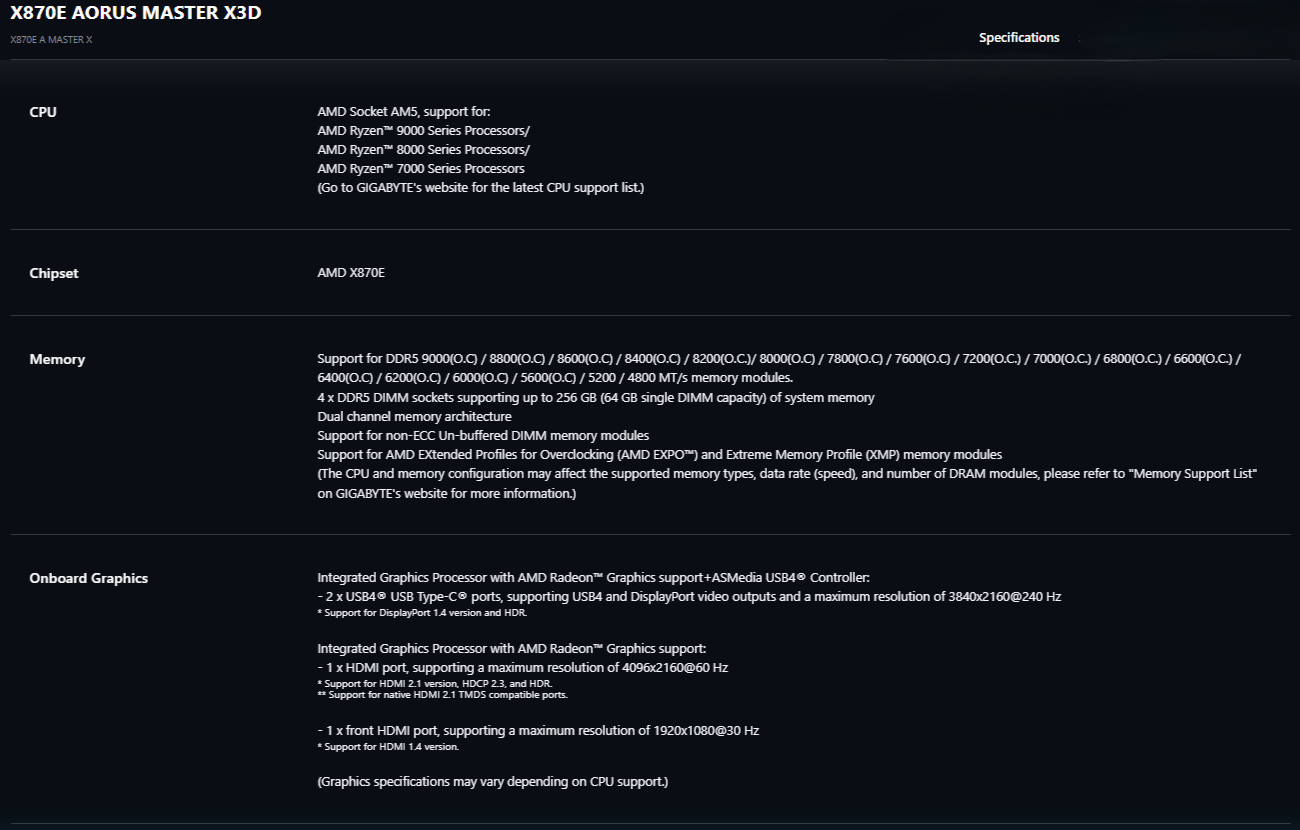Screen dimensions: 1300x830
Task: Click the Ryzen 9000 Series Processors line
Action: click(424, 131)
